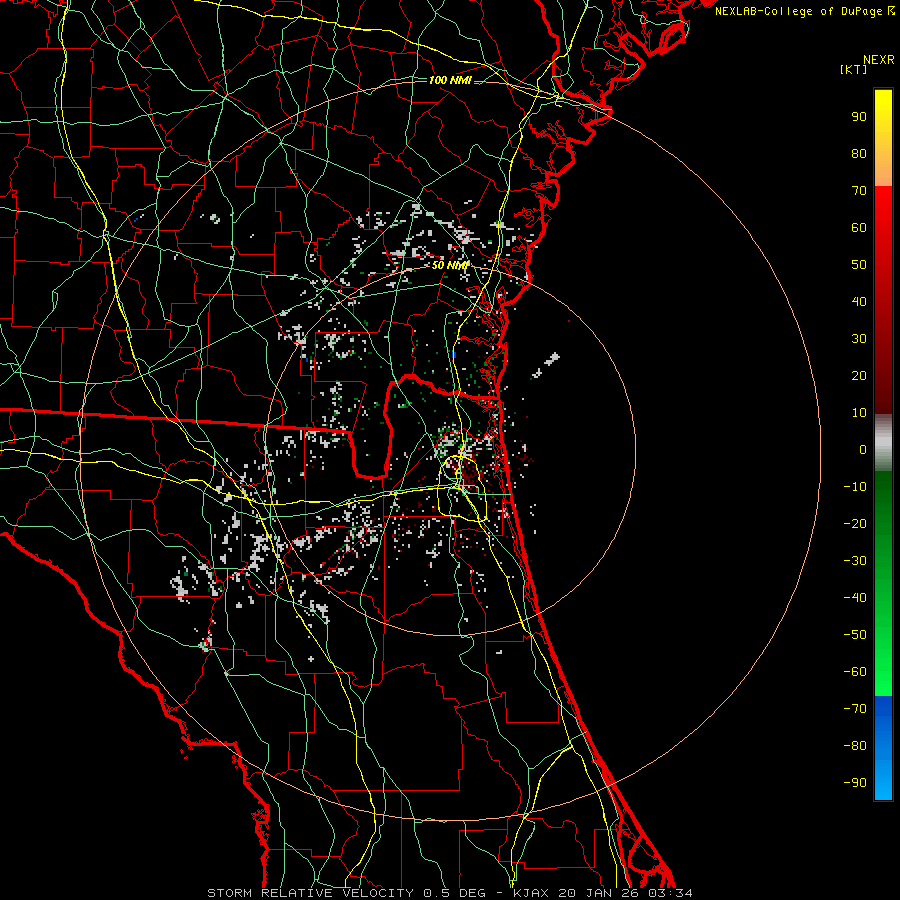Click the -60 scale value
The height and width of the screenshot is (900, 900).
(x=855, y=672)
